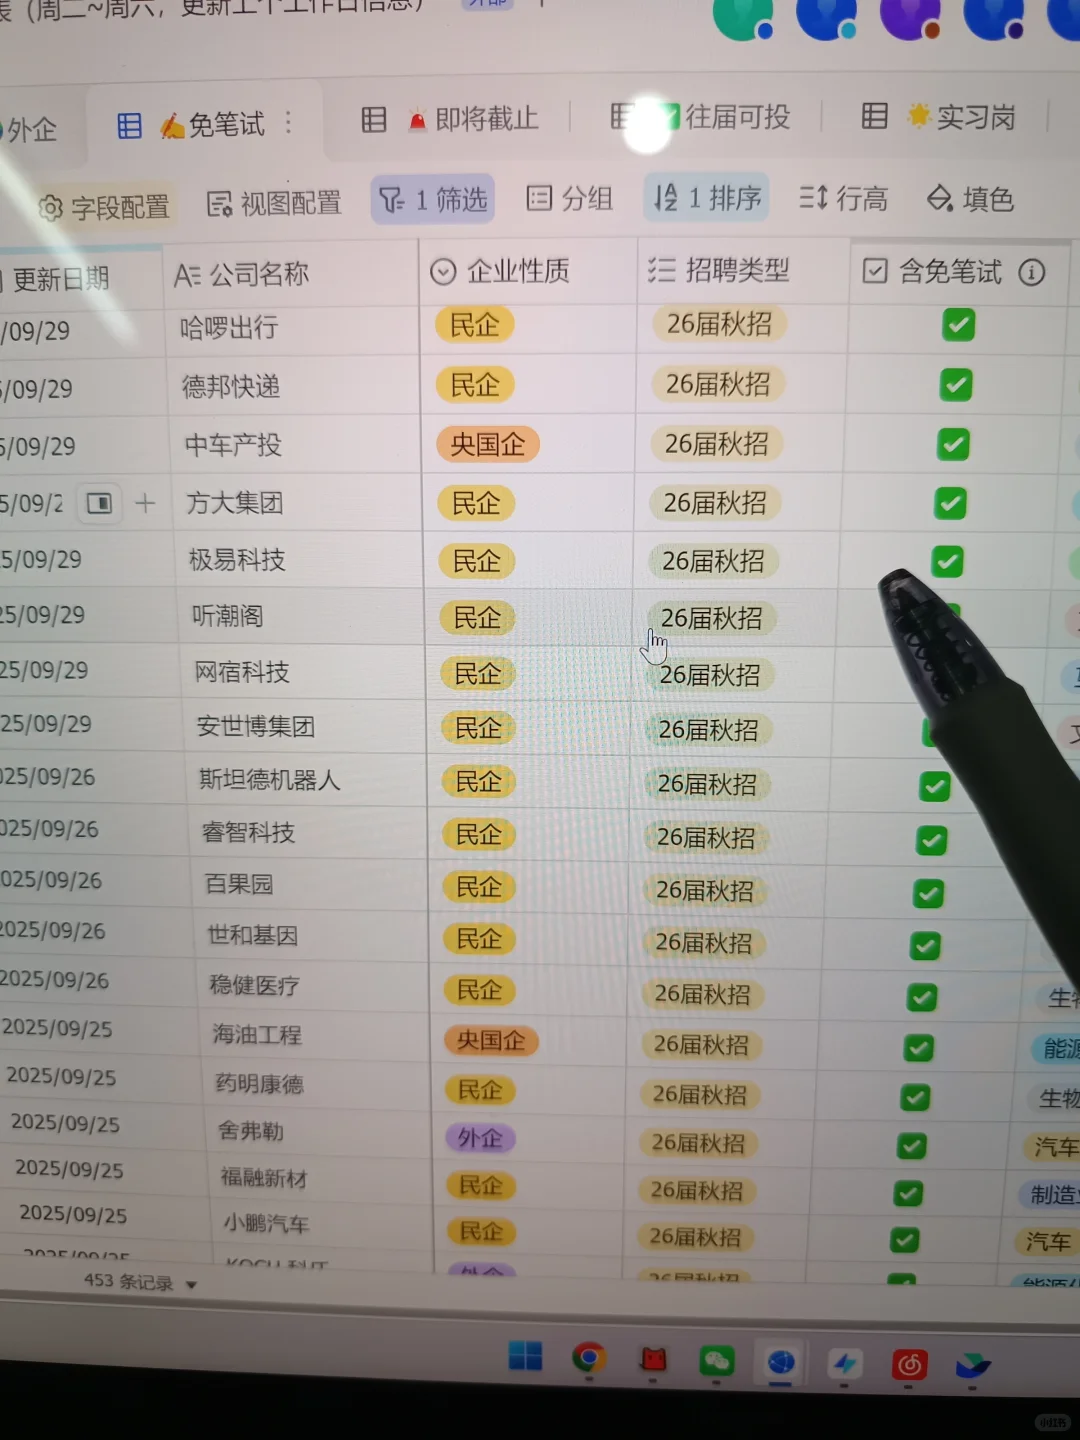
Task: Open the 453 条记录 count dropdown
Action: pos(140,1282)
